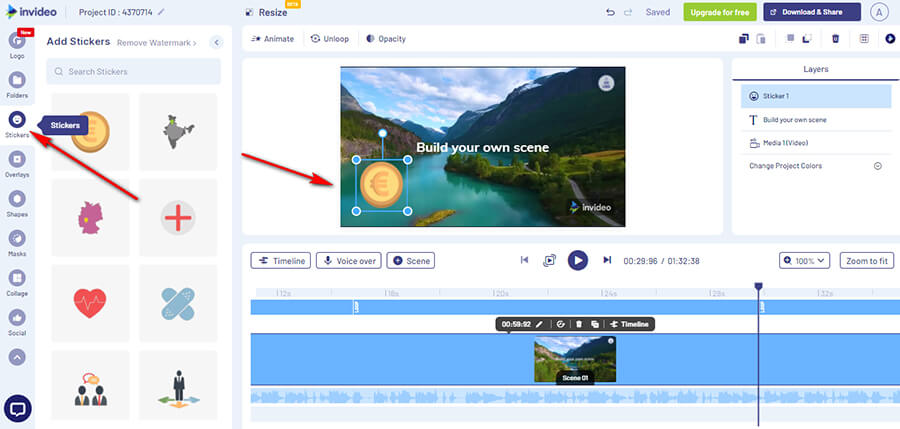Click the undo arrow
Image resolution: width=900 pixels, height=429 pixels.
pos(610,12)
